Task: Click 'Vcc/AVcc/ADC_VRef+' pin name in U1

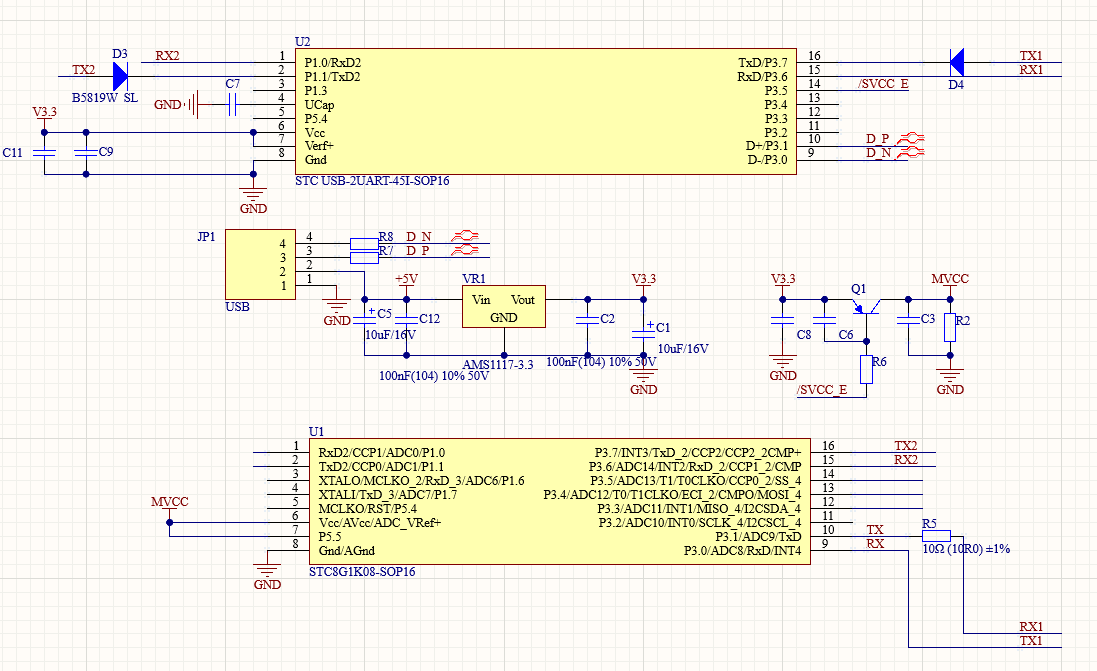Action: (x=380, y=523)
